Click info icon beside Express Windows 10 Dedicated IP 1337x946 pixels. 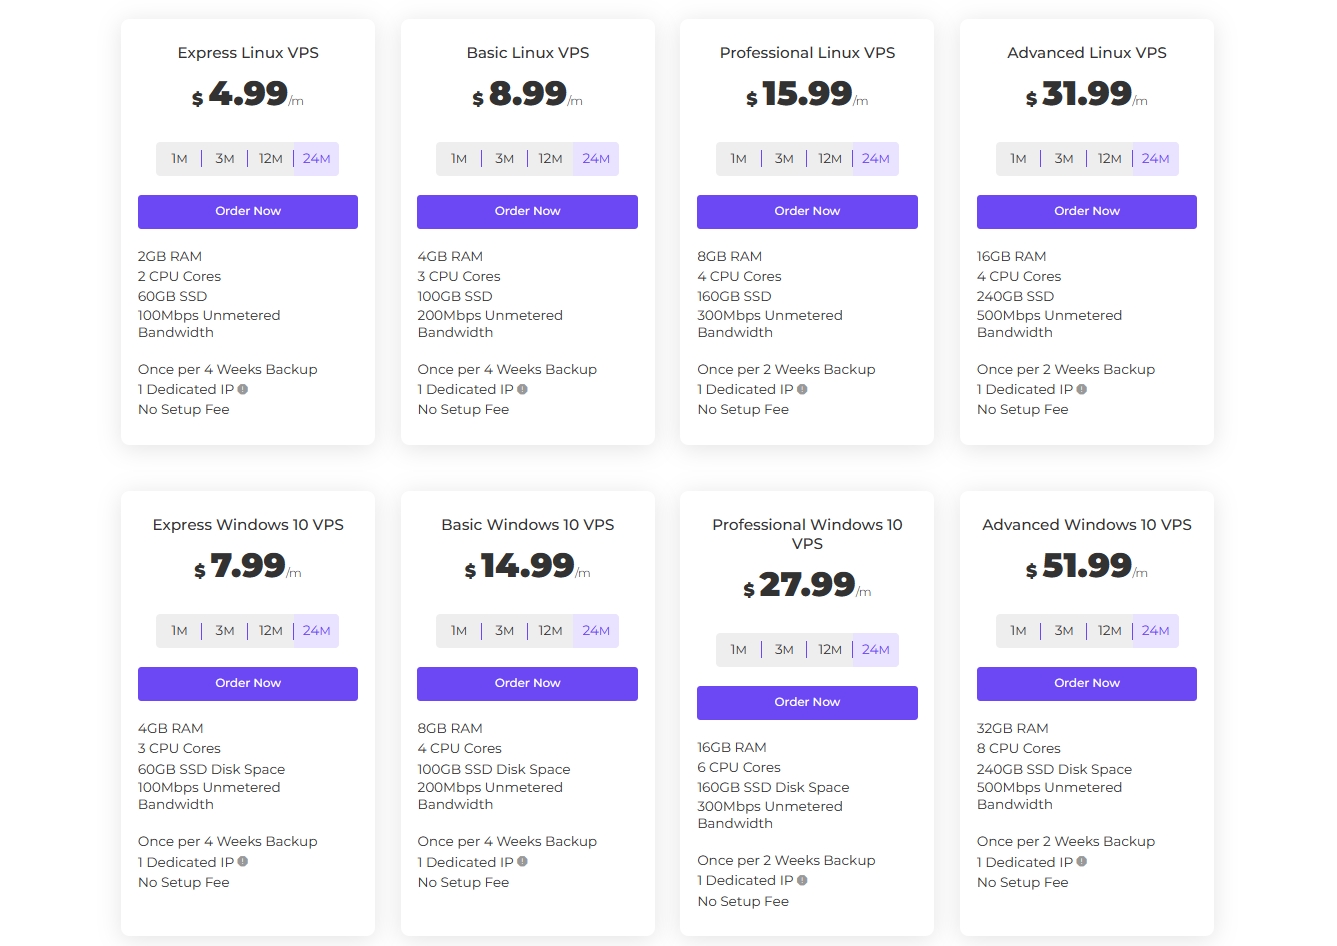pyautogui.click(x=243, y=862)
